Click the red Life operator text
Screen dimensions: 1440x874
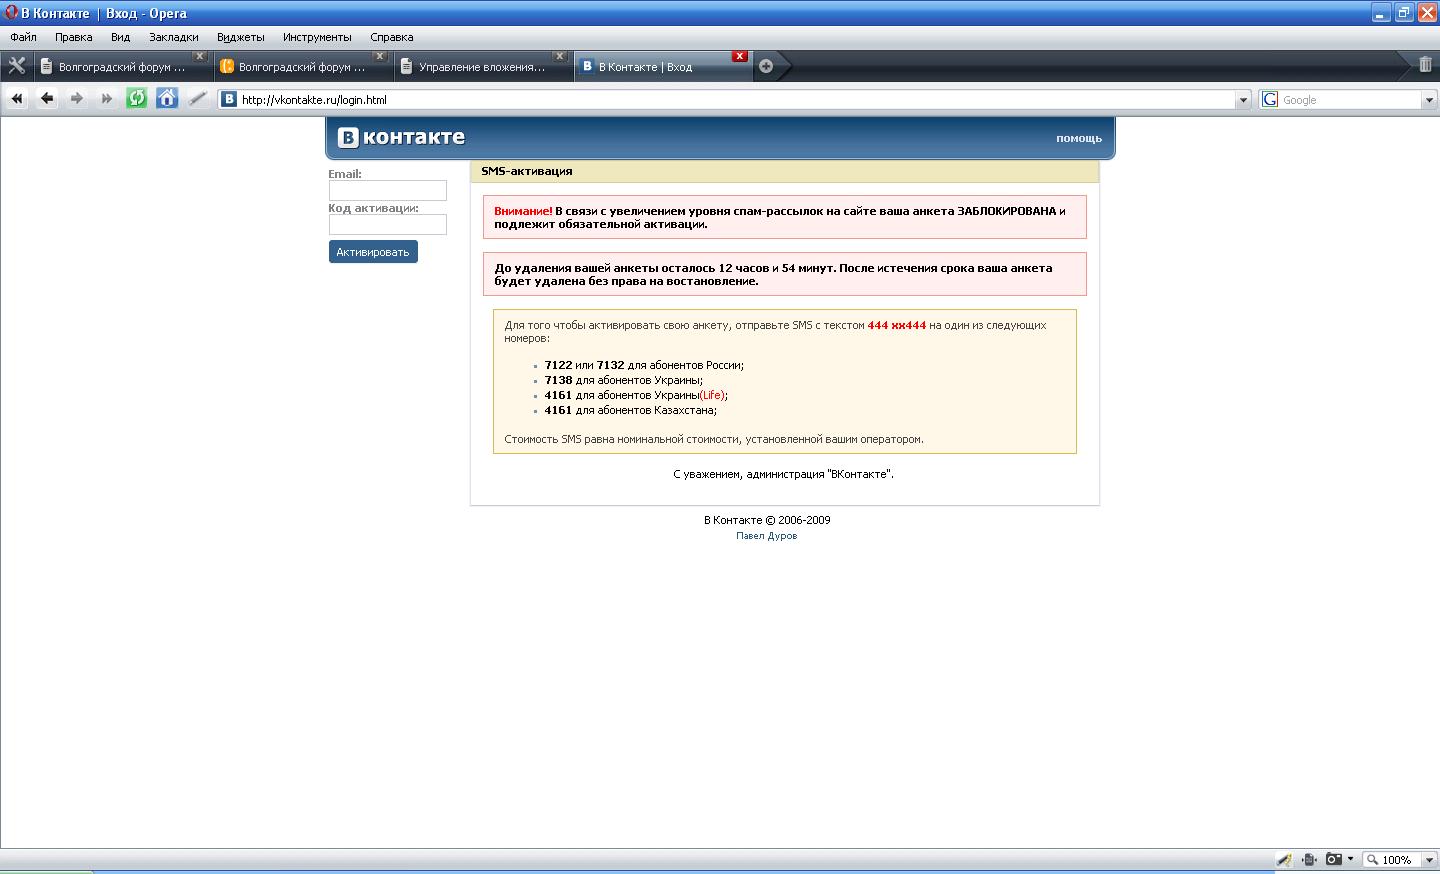(x=712, y=395)
